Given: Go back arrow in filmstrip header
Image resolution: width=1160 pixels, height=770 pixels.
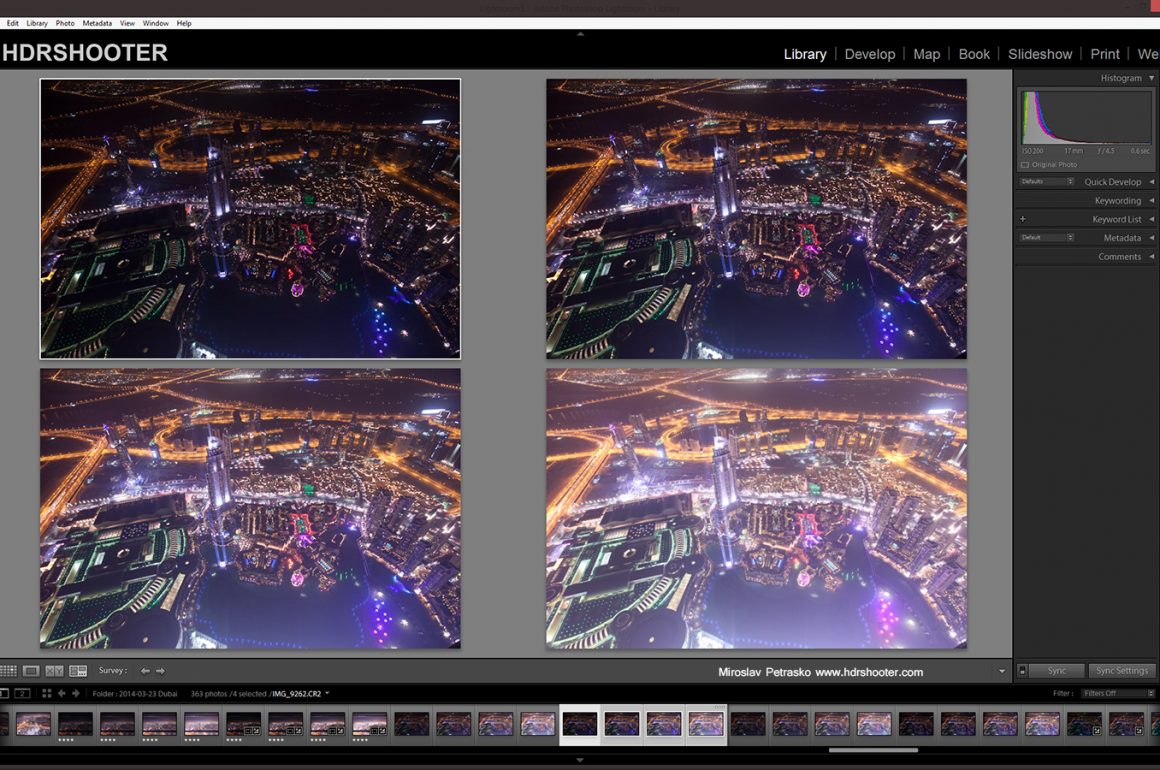Looking at the screenshot, I should (x=61, y=694).
